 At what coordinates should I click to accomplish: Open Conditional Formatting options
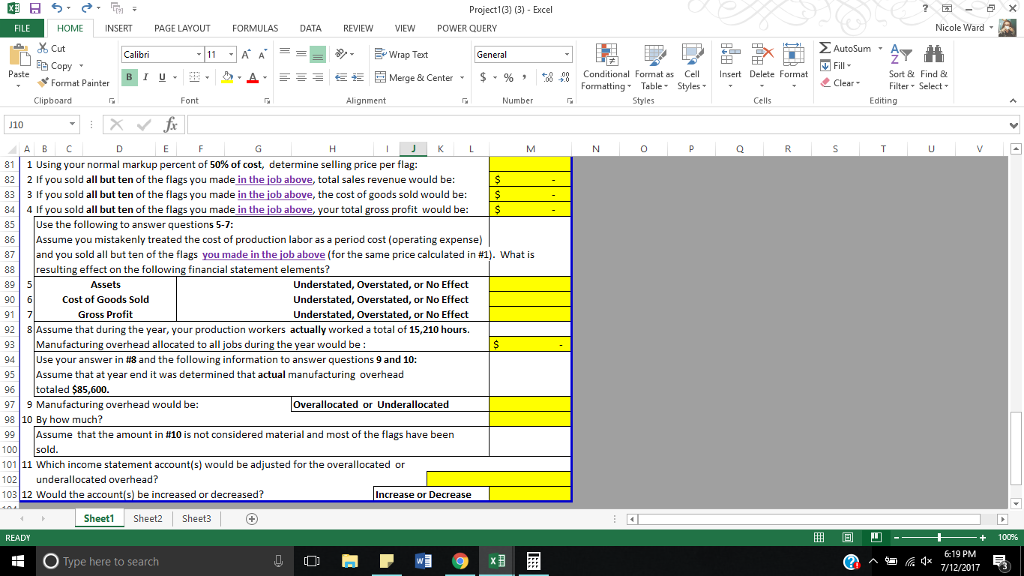click(605, 70)
